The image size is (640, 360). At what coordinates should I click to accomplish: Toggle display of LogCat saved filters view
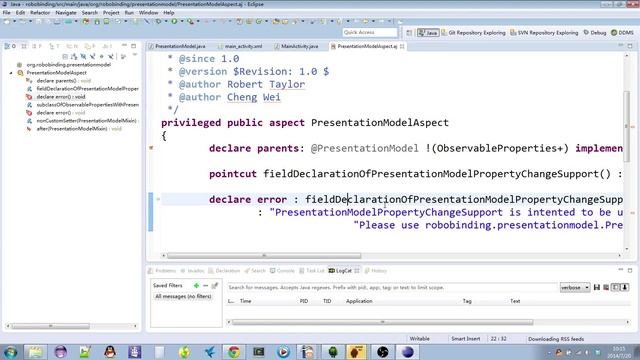[615, 287]
